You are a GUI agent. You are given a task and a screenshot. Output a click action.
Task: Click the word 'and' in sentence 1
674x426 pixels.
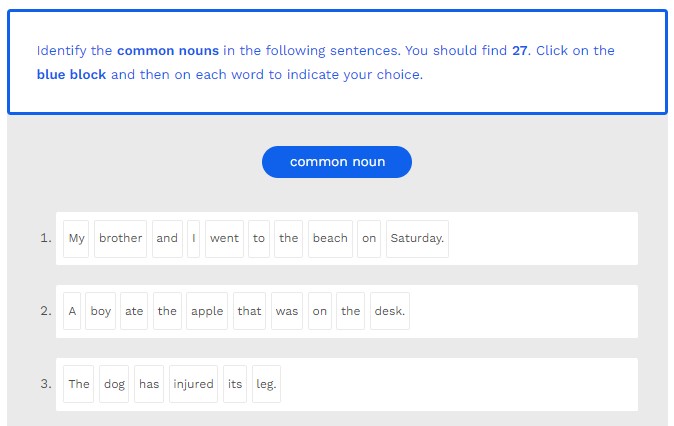pos(167,238)
